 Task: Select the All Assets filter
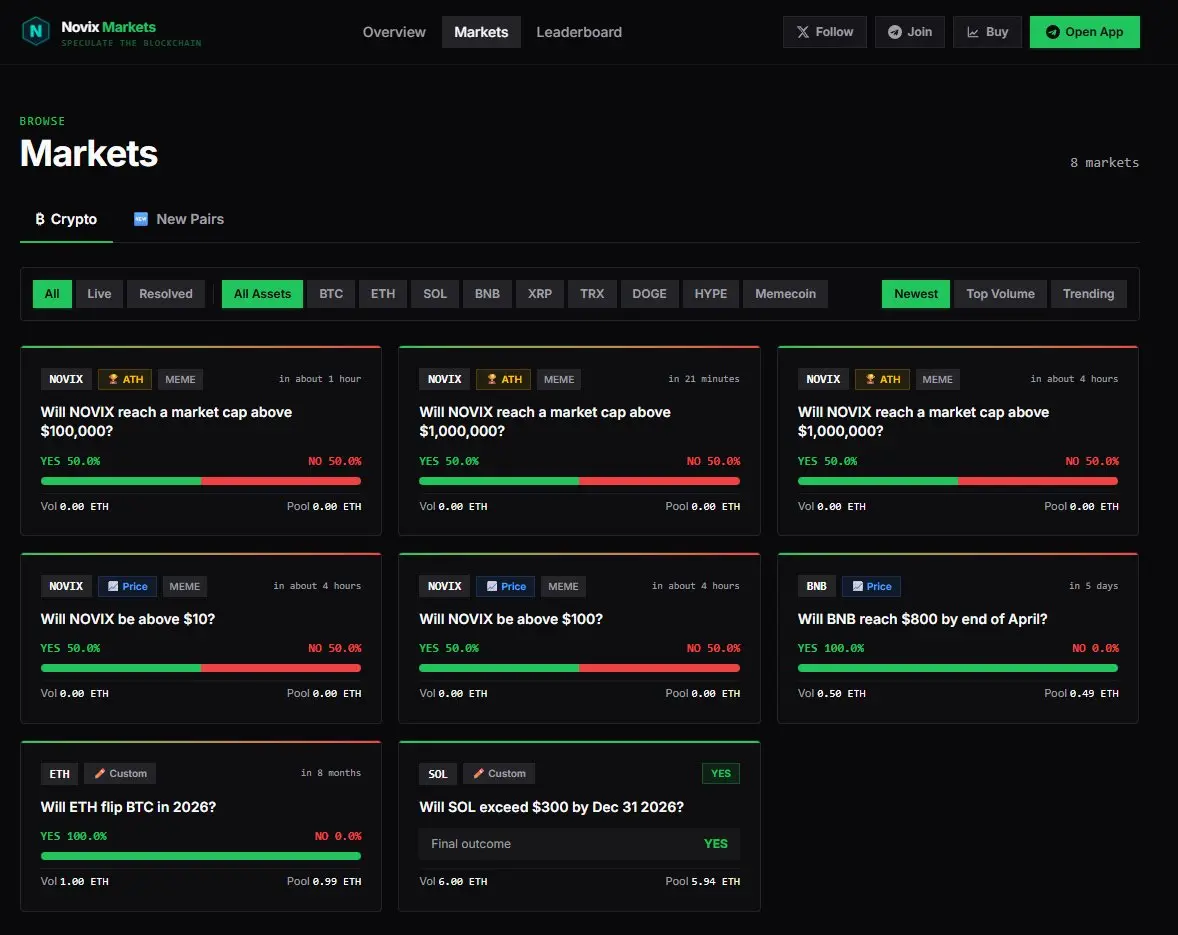tap(262, 294)
